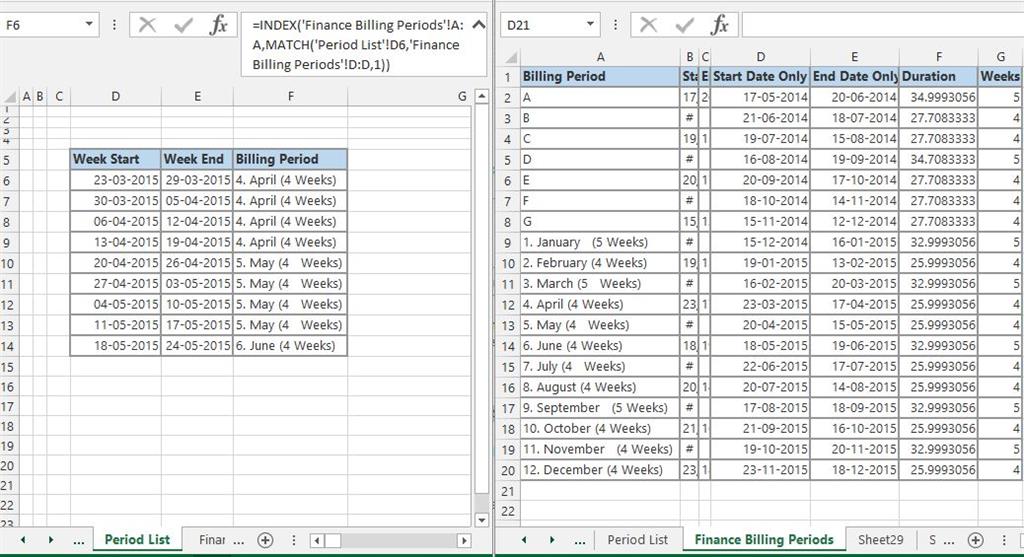This screenshot has width=1024, height=557.
Task: Show hidden sheet tabs ellipsis right window
Action: pos(579,541)
